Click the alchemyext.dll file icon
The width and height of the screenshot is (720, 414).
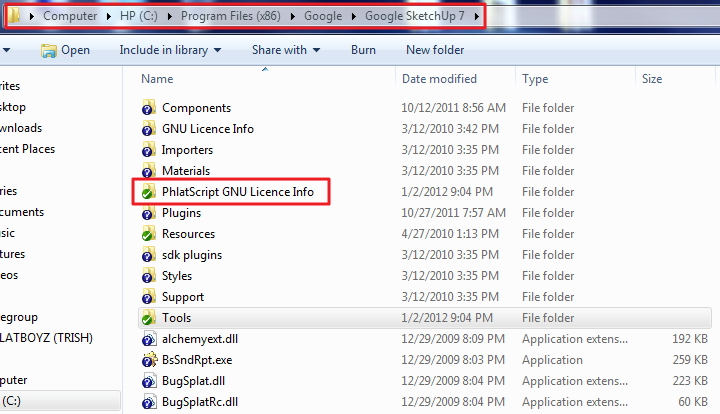[148, 339]
